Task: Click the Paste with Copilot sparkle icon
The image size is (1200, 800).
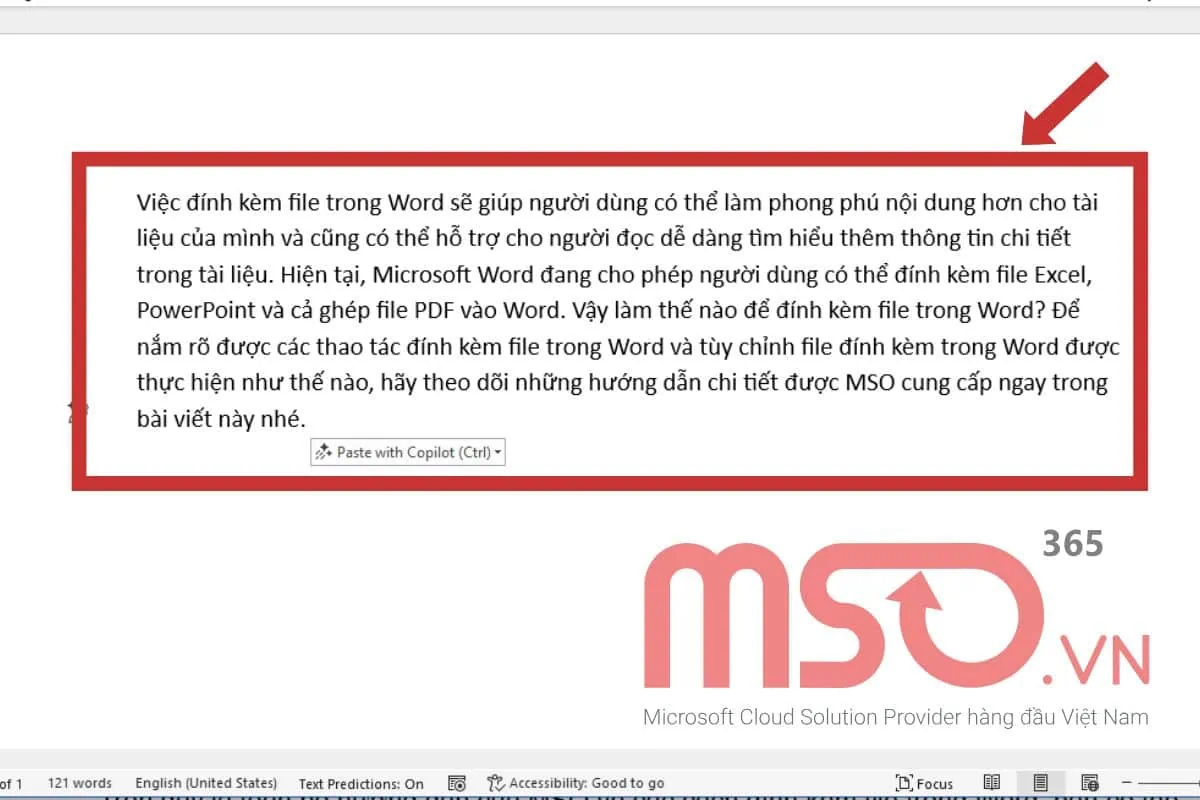Action: coord(324,452)
